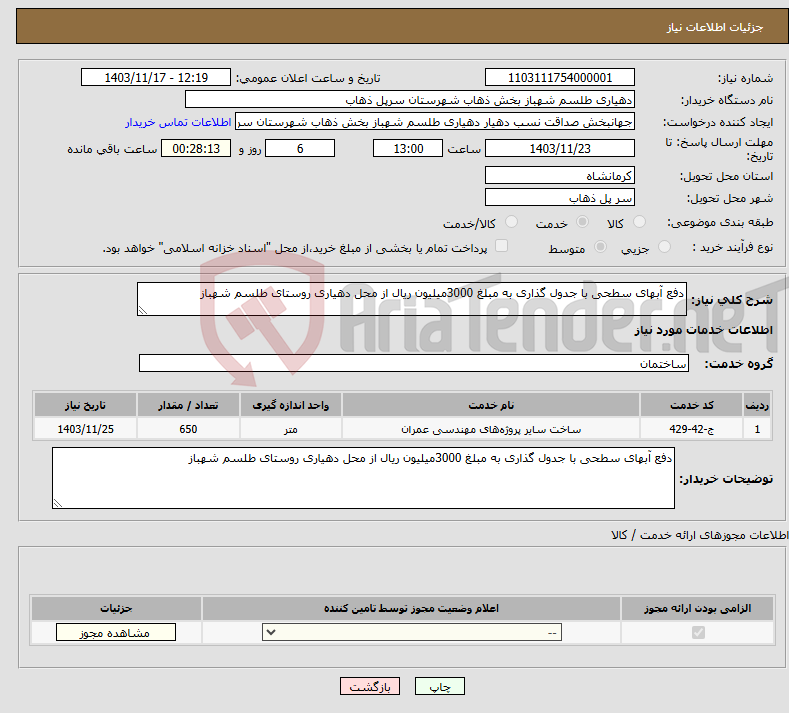Click the quantity cell 650
Viewport: 789px width, 713px height.
coord(188,429)
